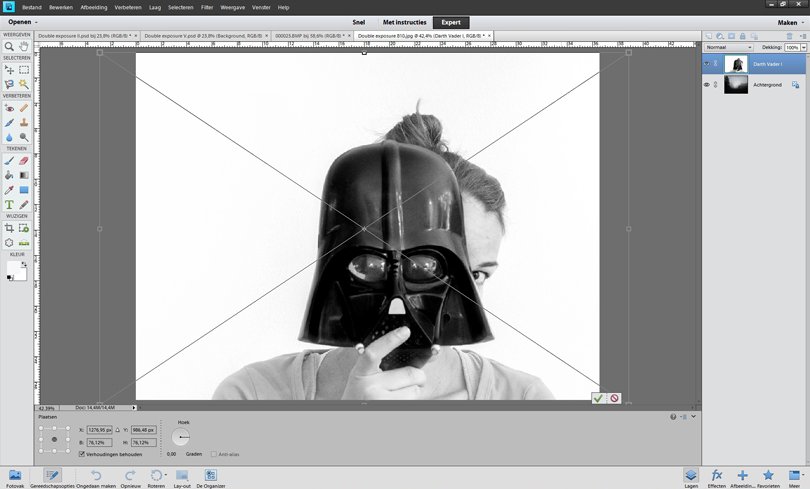810x489 pixels.
Task: Toggle the link icon of Darth Vader I layer
Action: (x=715, y=64)
